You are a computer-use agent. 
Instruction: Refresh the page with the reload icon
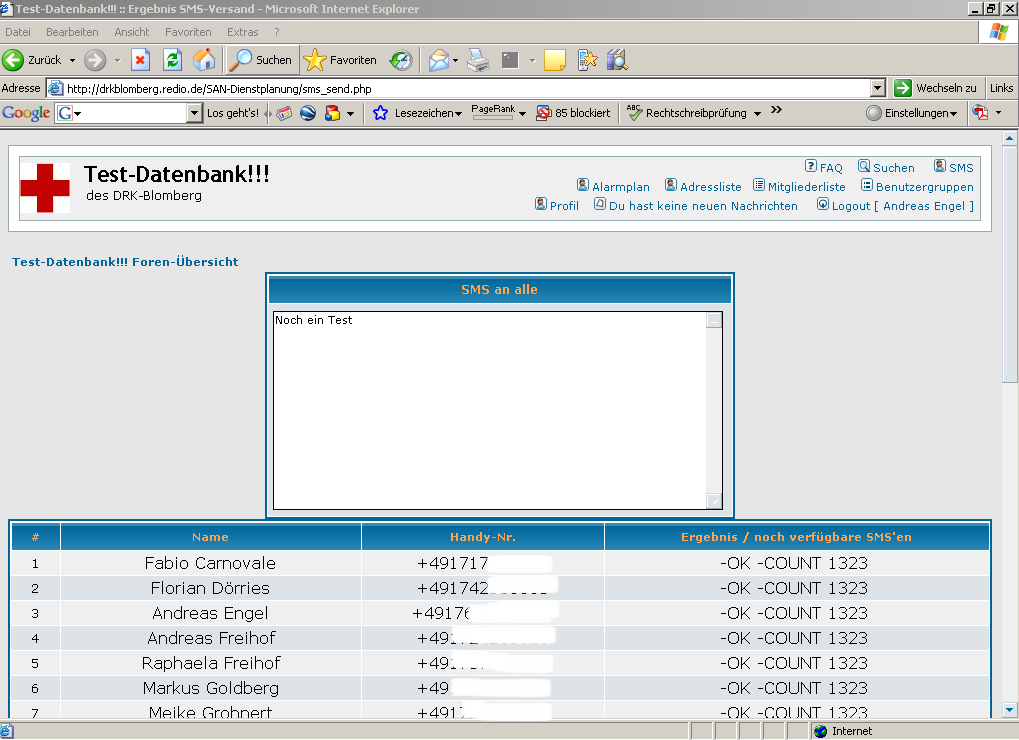(x=172, y=60)
